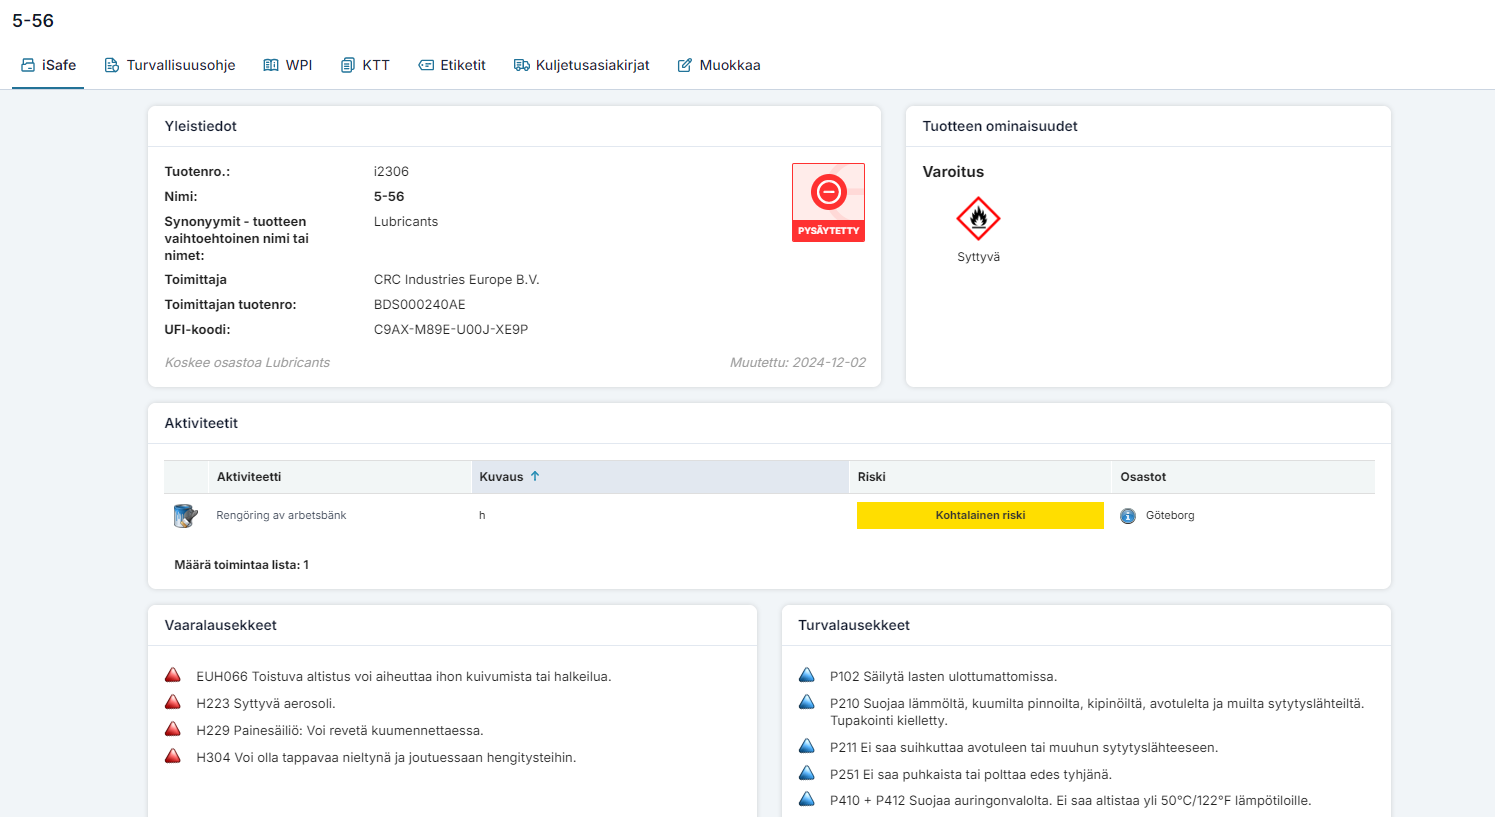The height and width of the screenshot is (817, 1495).
Task: Click the P102 Säilytä lasten ulottumattomissa statement
Action: click(943, 676)
